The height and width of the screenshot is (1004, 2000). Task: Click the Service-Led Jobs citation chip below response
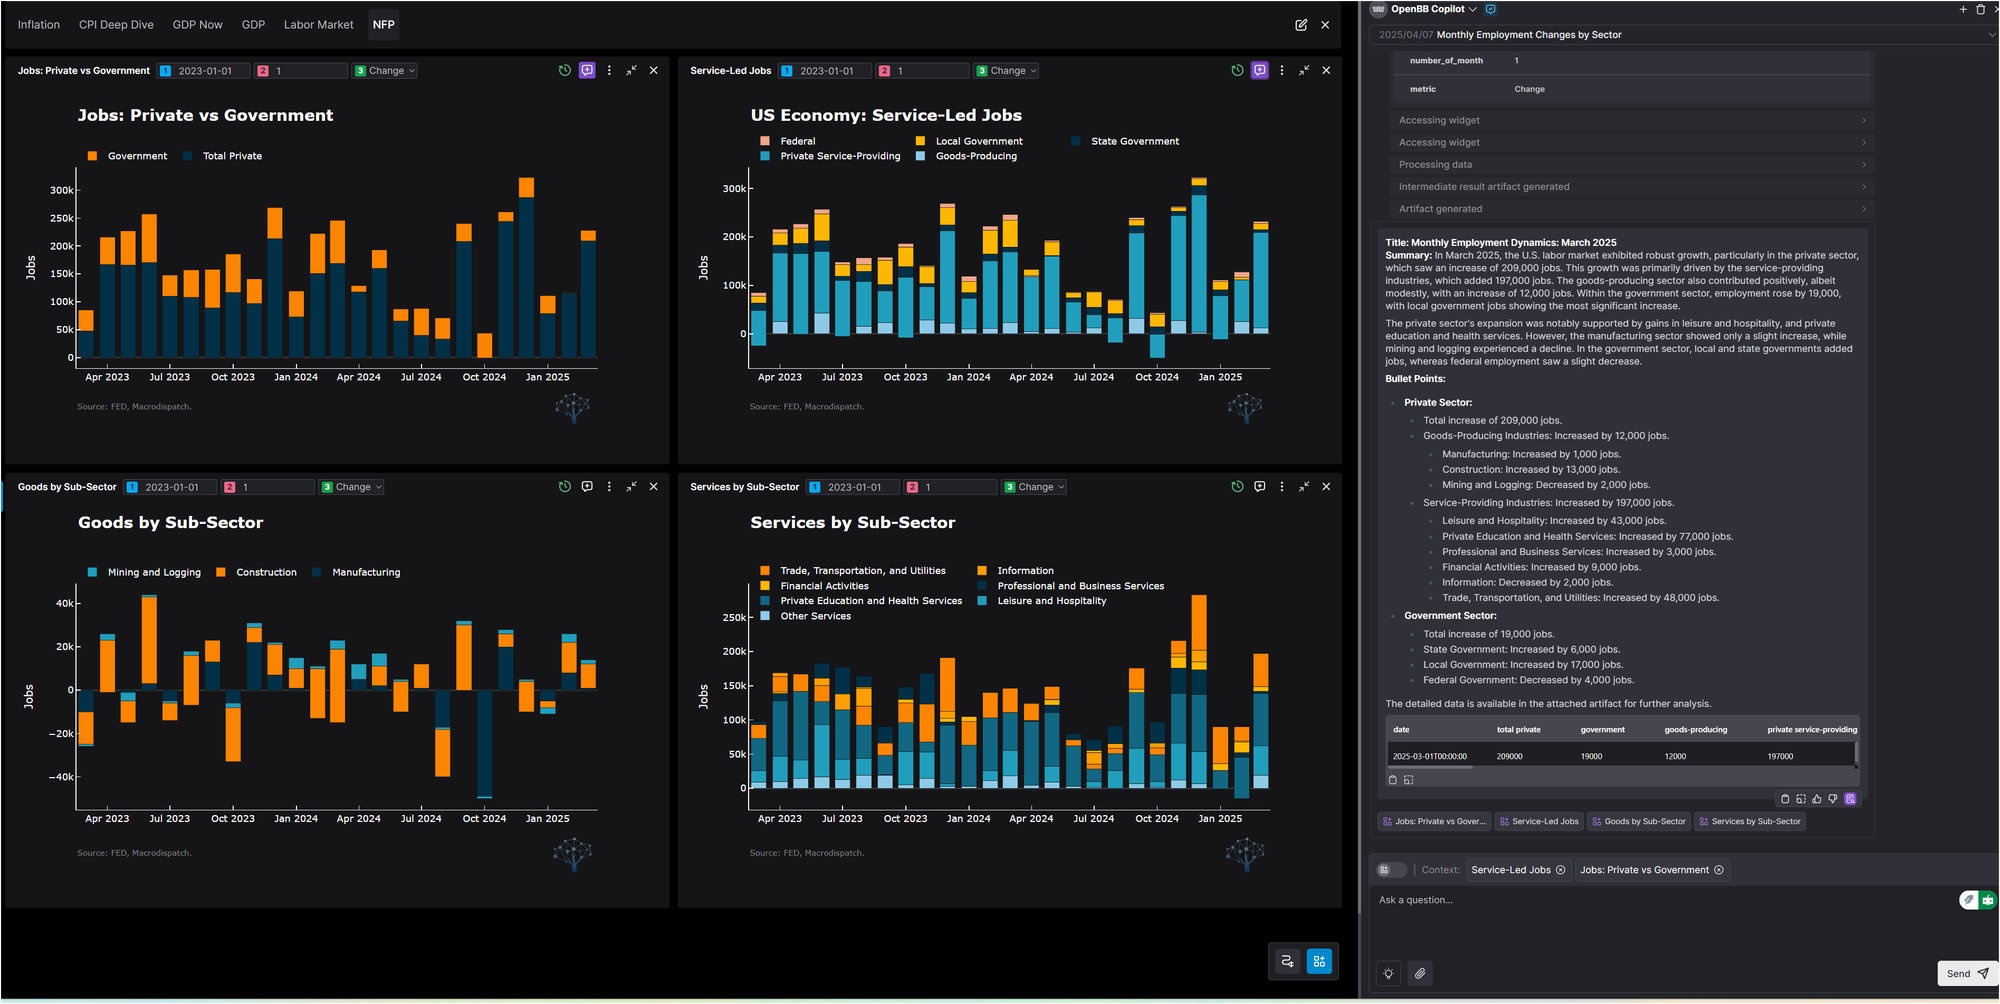pyautogui.click(x=1539, y=822)
